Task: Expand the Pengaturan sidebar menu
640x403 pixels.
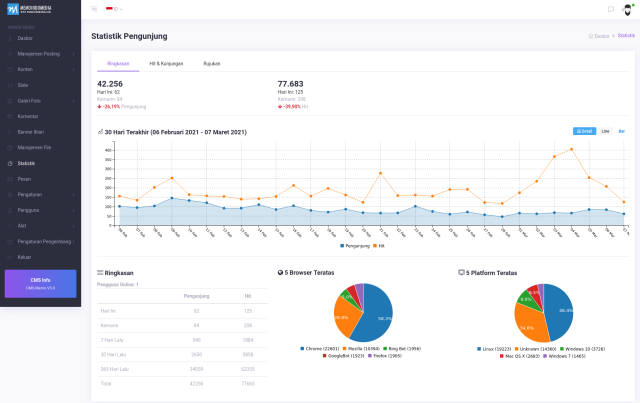Action: tap(30, 195)
